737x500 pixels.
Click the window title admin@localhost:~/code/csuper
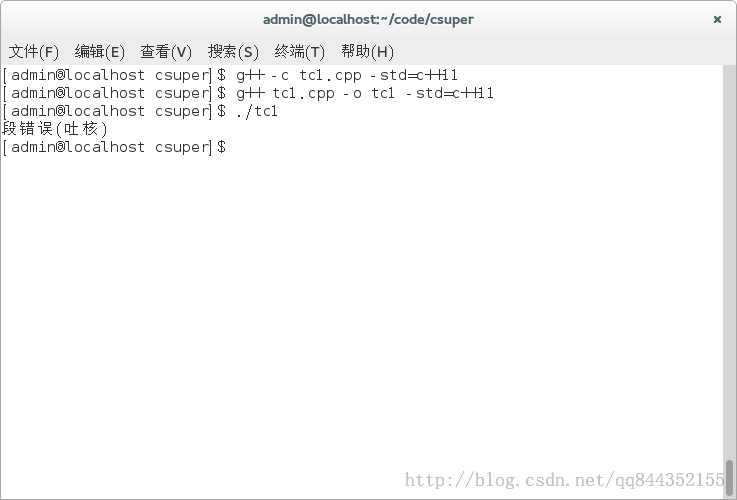(368, 19)
